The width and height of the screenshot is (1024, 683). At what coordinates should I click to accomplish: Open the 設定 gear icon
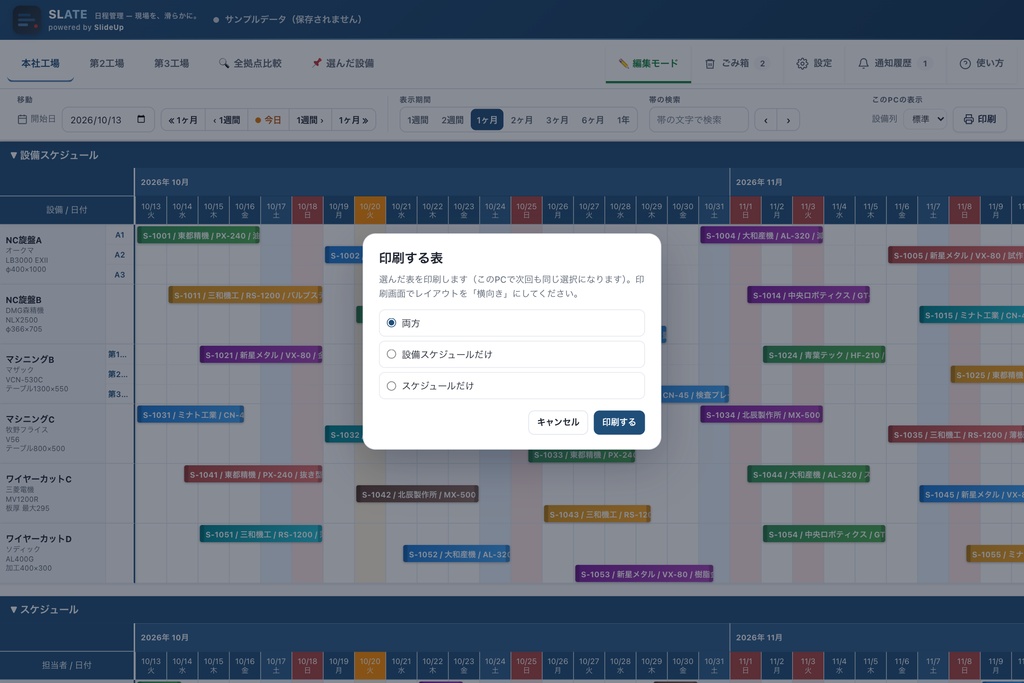(802, 63)
